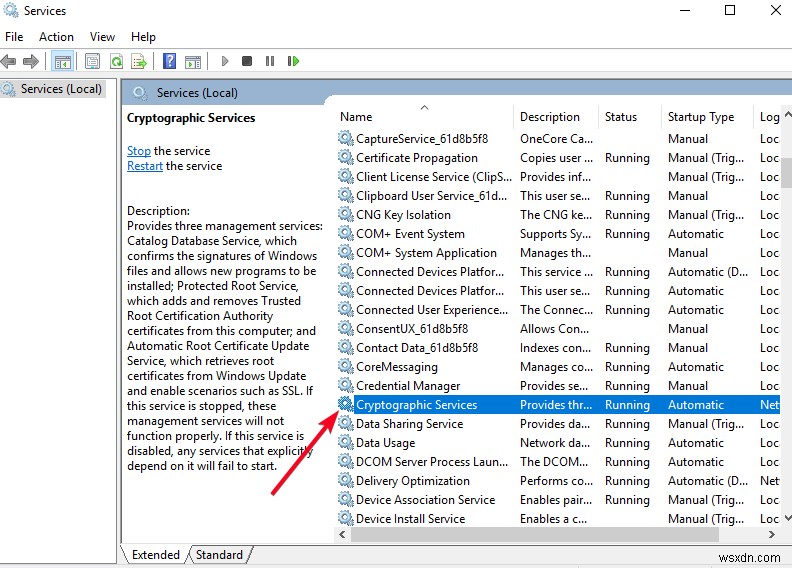The image size is (792, 568).
Task: Toggle Show/Hide Console Tree icon
Action: tap(63, 62)
